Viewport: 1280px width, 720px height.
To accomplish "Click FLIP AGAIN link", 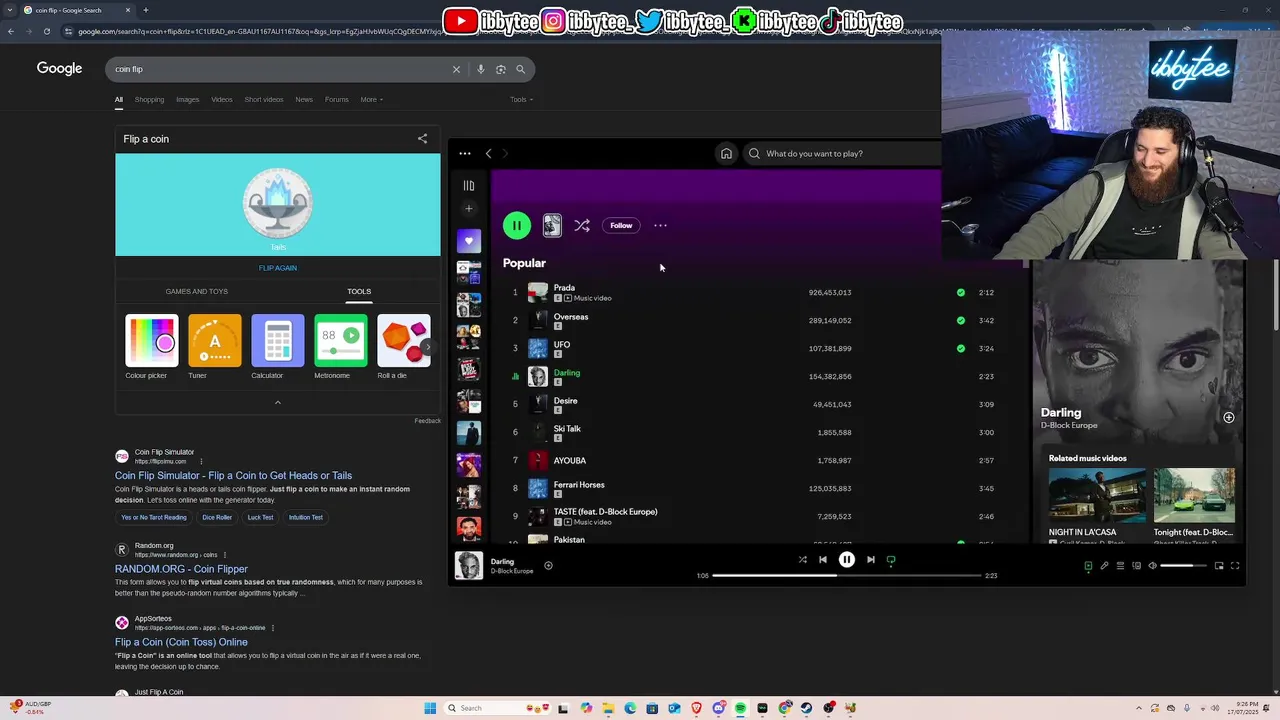I will point(278,268).
